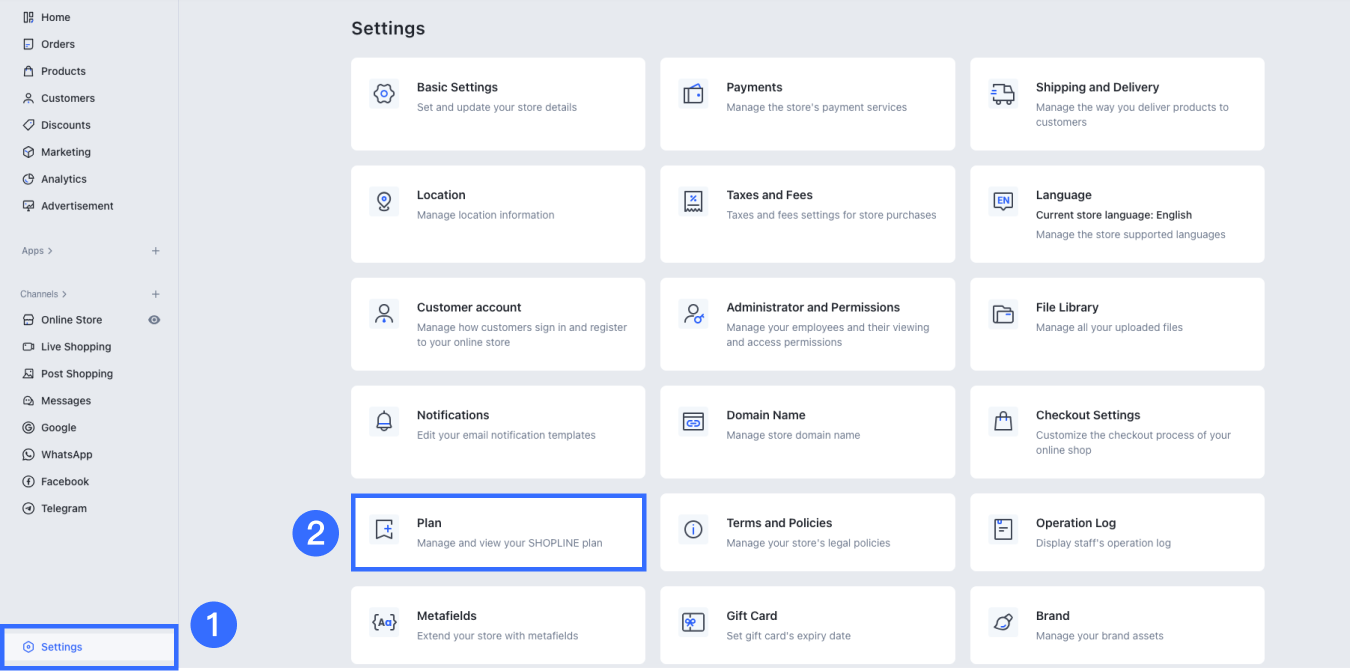Open the Plan settings card
The image size is (1350, 671).
tap(498, 532)
